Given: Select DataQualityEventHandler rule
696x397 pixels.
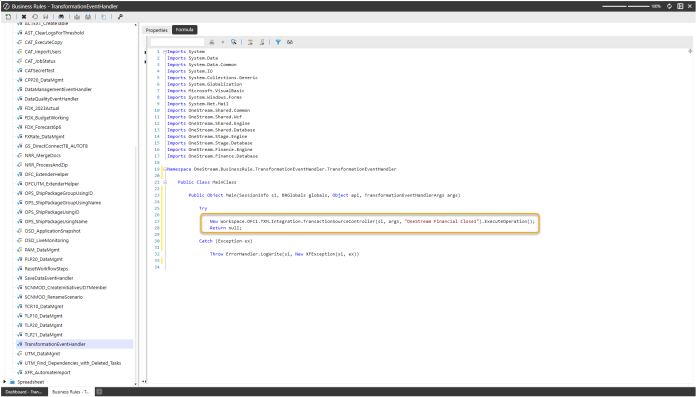Looking at the screenshot, I should click(x=51, y=99).
